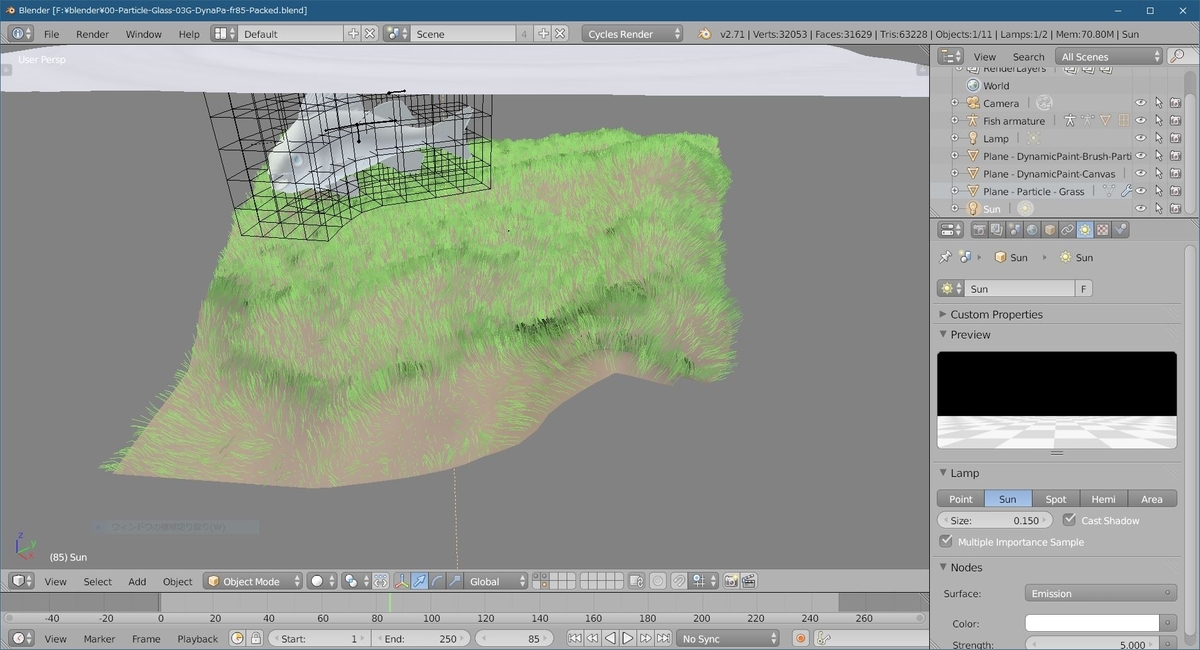Click the play animation button in timeline
The image size is (1200, 650).
click(x=627, y=638)
